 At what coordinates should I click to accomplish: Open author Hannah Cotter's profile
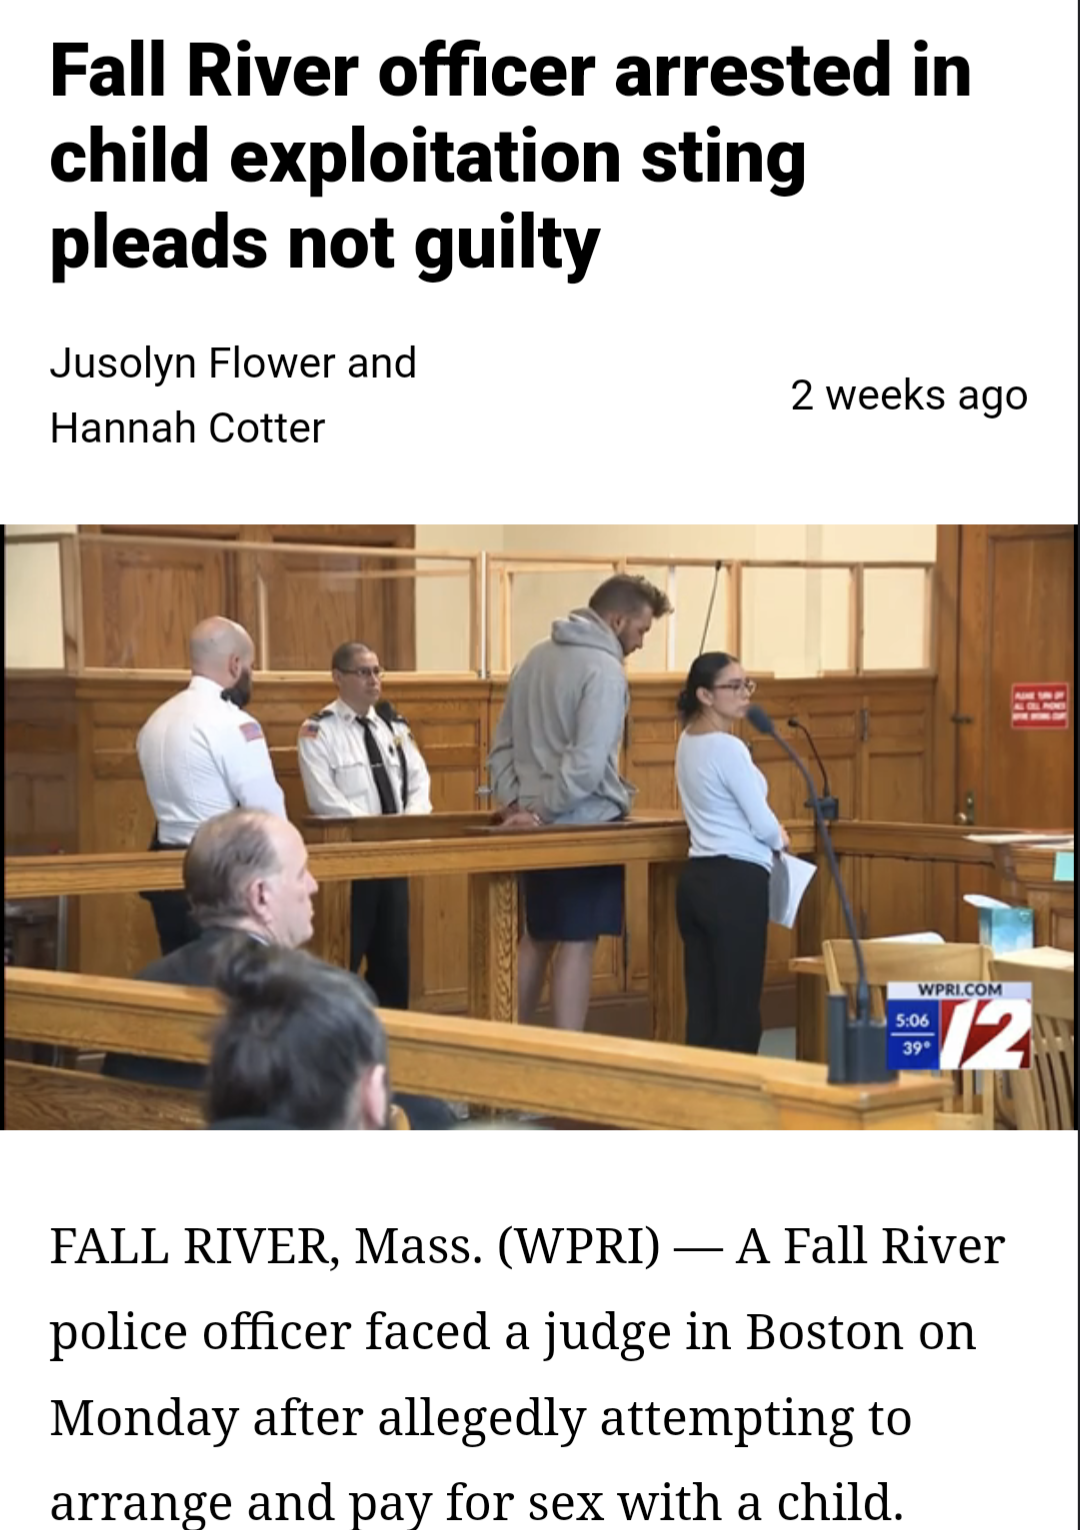(187, 428)
